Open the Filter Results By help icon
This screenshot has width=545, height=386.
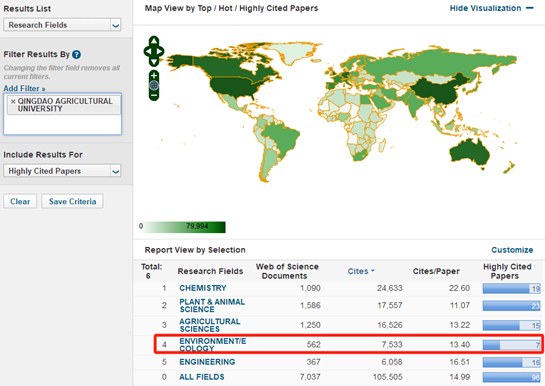click(76, 55)
